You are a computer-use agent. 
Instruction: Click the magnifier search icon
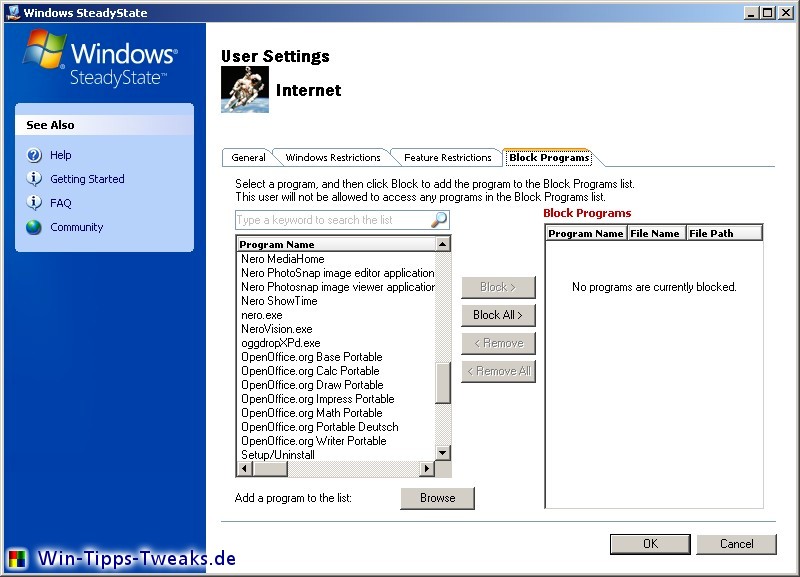pos(439,220)
